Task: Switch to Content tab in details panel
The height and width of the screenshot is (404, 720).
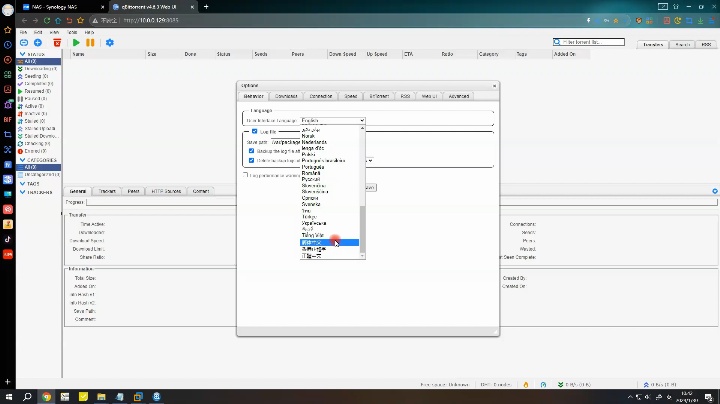Action: 201,191
